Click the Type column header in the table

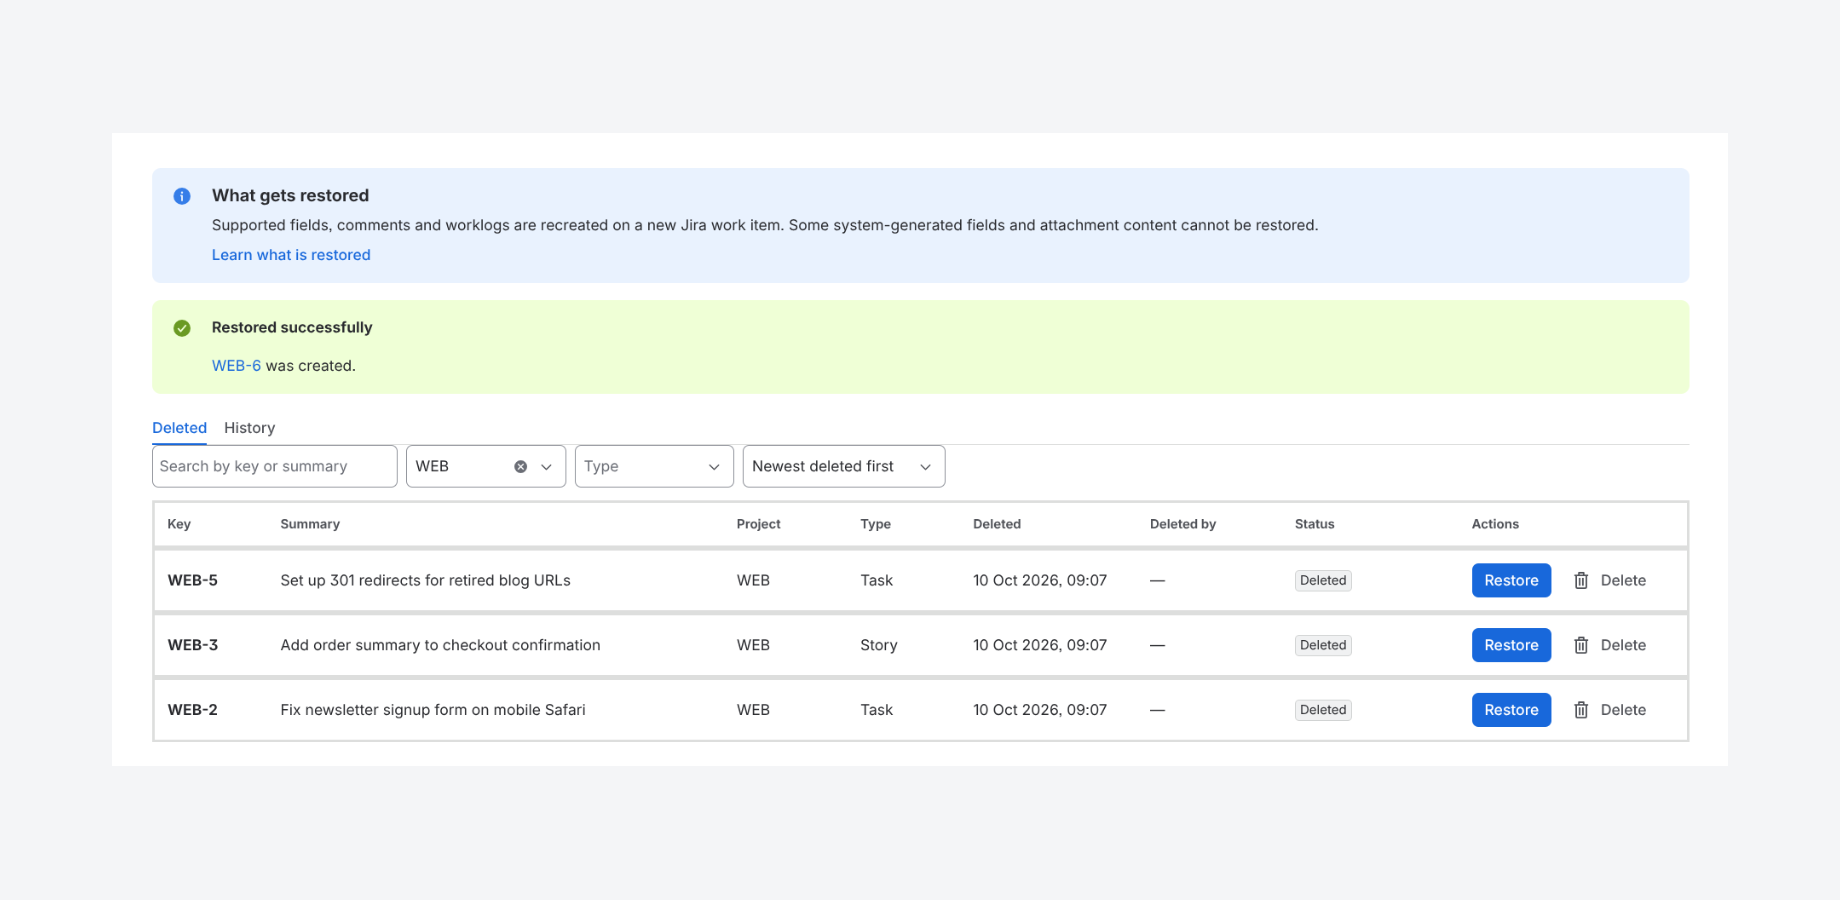coord(876,524)
